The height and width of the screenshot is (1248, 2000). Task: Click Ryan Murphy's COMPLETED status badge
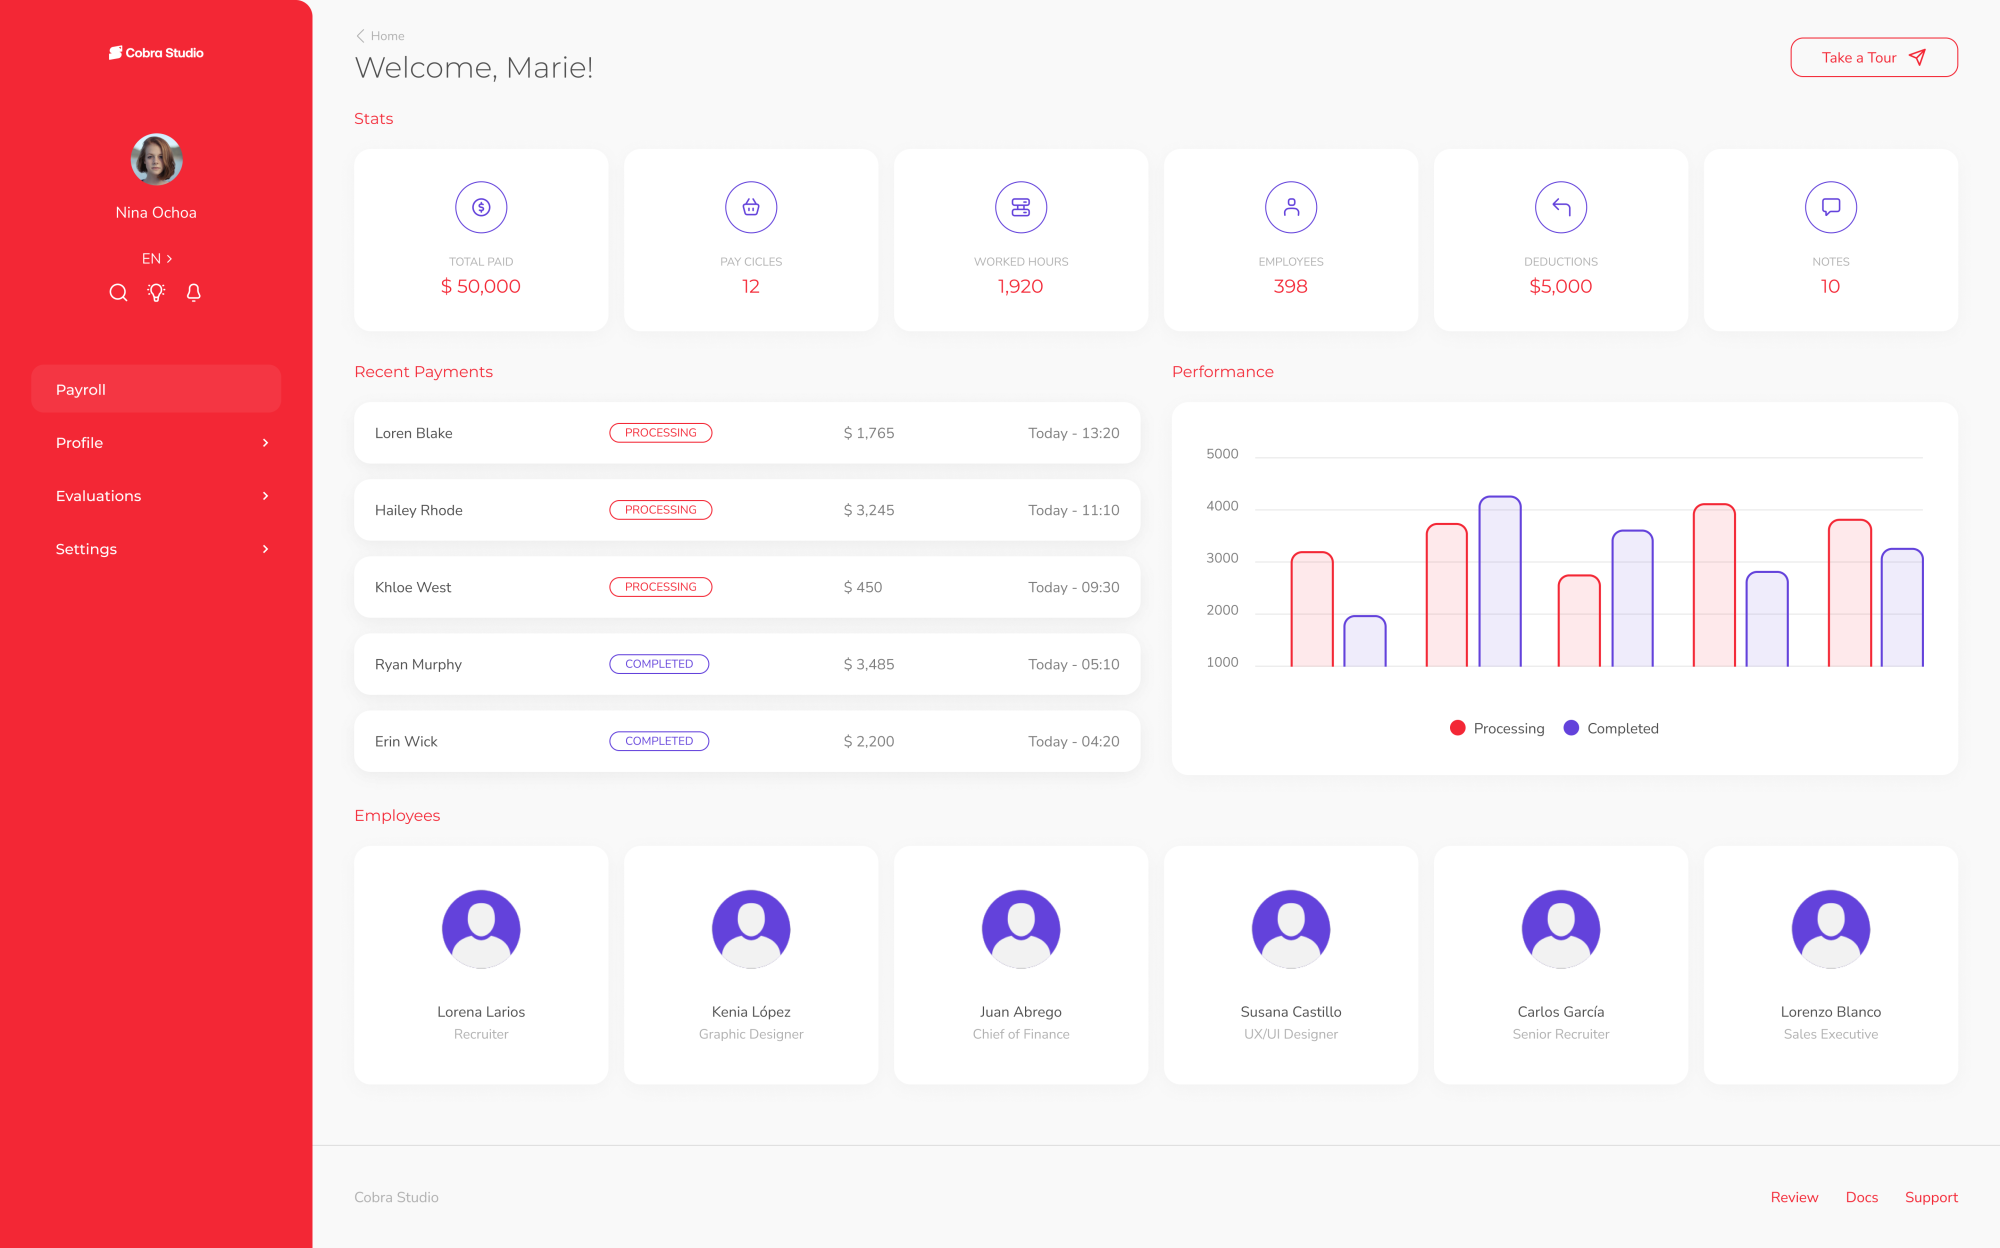[x=659, y=664]
